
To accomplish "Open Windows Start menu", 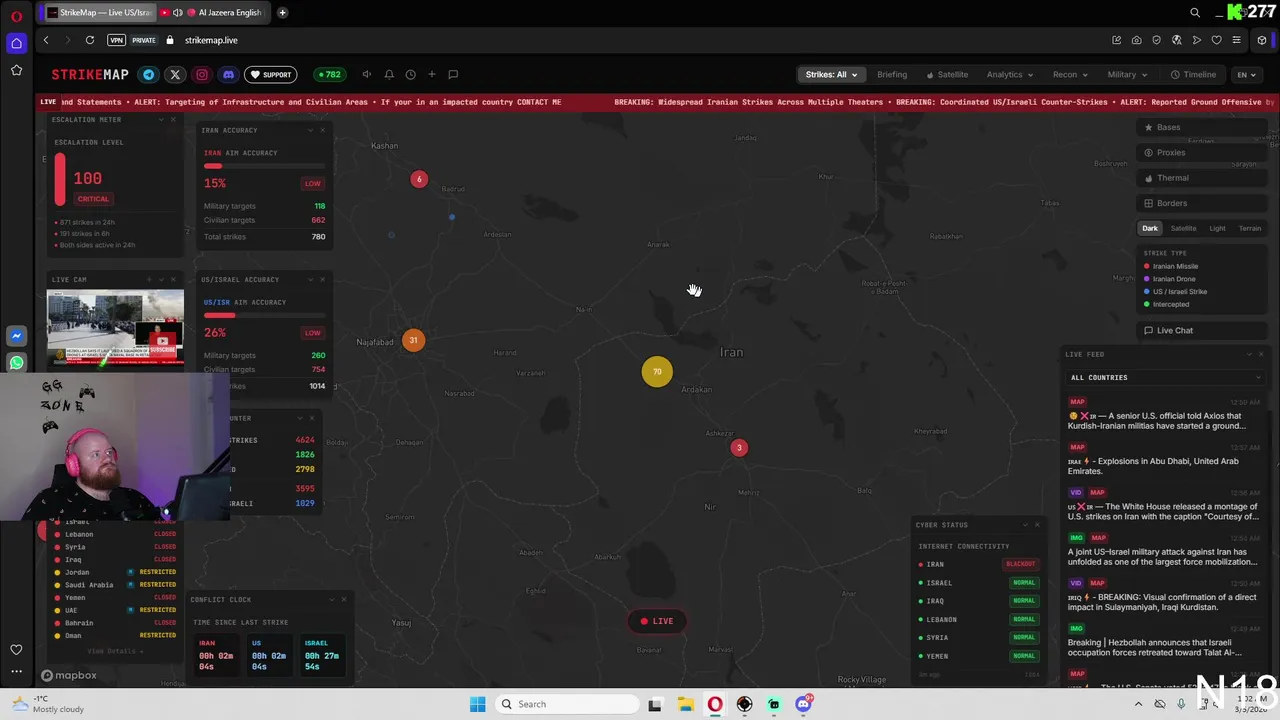I will (x=478, y=704).
